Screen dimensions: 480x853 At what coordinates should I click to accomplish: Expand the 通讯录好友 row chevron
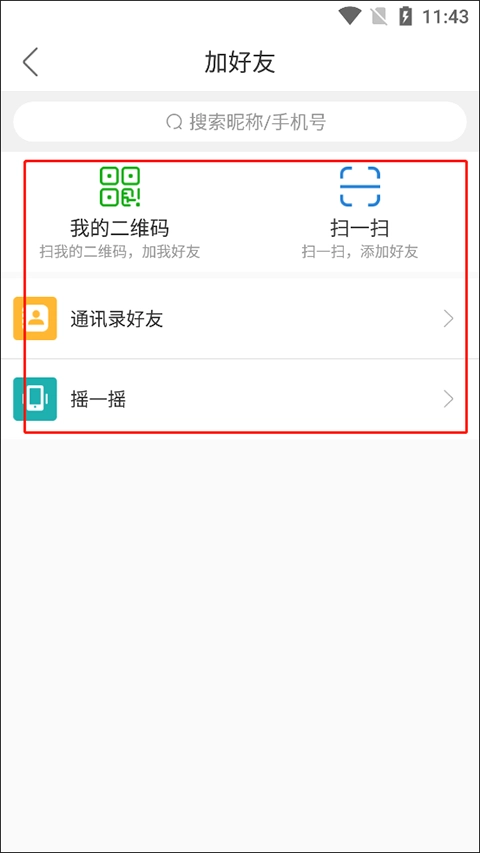pos(448,319)
